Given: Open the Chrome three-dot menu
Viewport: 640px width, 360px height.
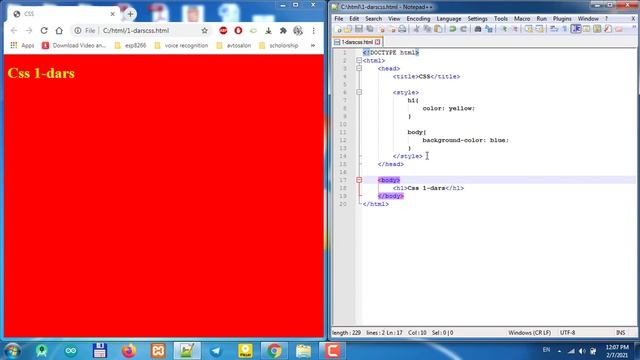Looking at the screenshot, I should pos(313,31).
